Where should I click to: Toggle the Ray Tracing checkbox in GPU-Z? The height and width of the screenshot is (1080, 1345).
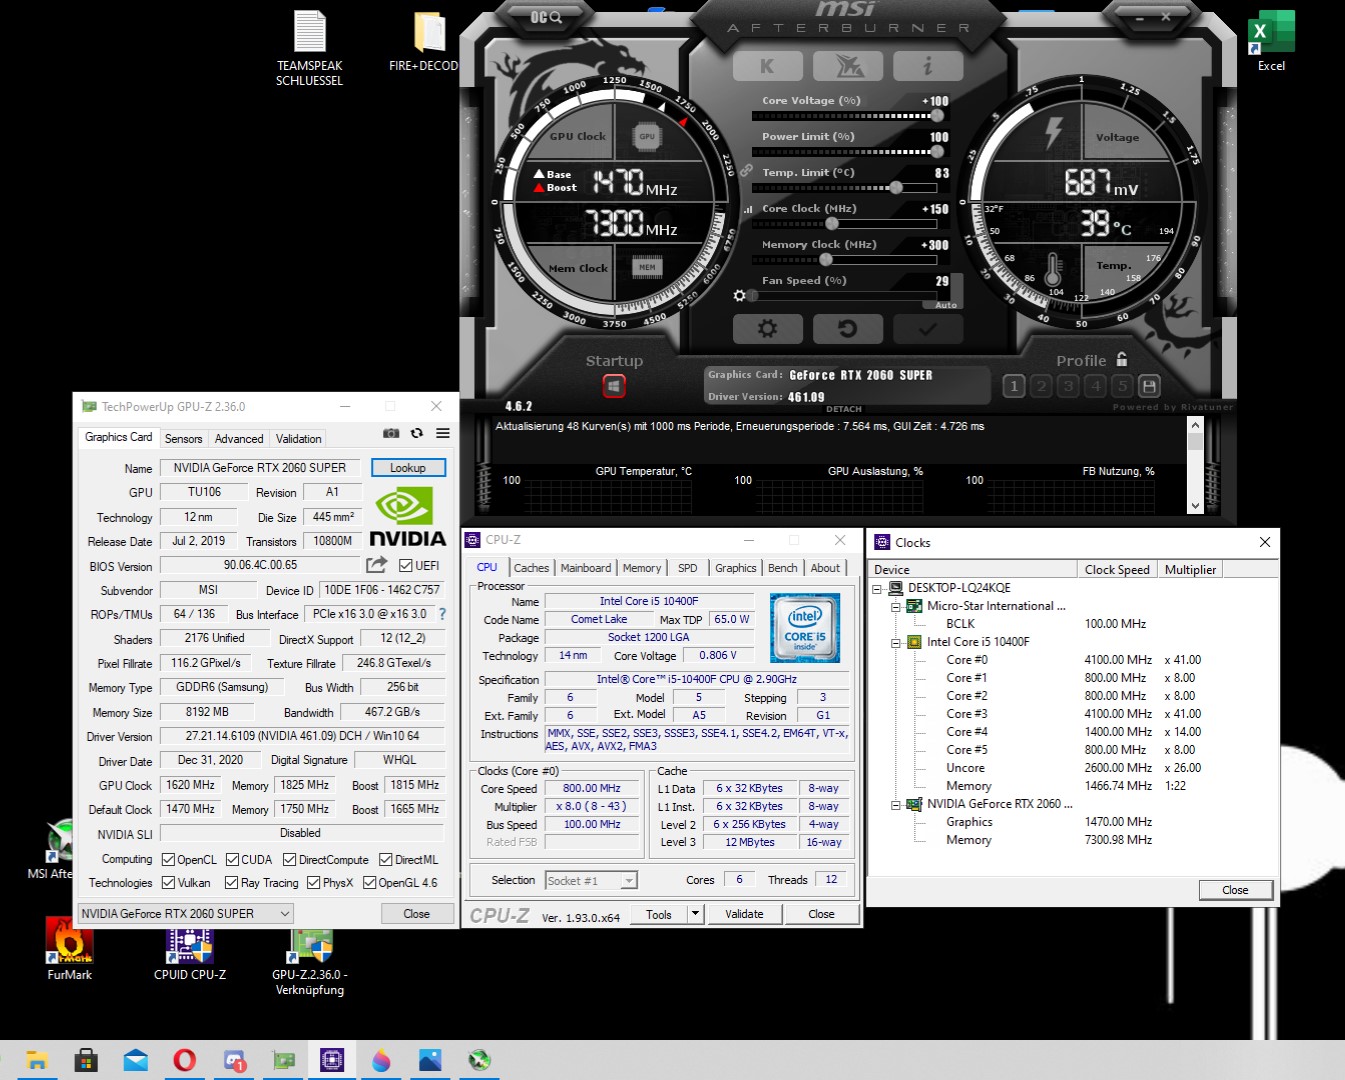coord(231,883)
